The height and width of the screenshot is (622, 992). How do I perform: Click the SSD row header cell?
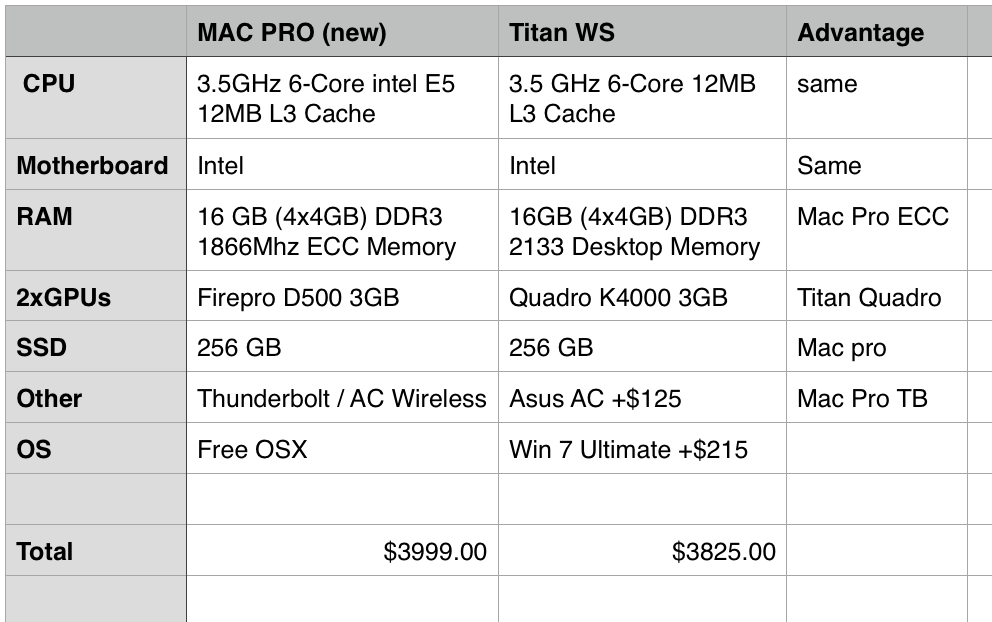pos(96,347)
